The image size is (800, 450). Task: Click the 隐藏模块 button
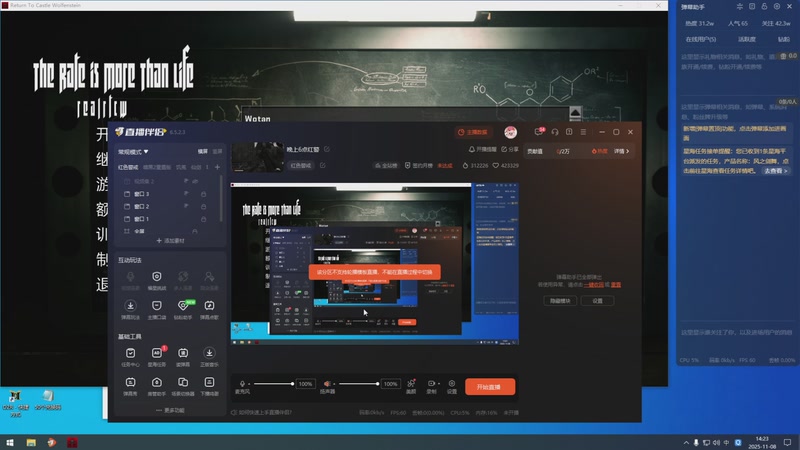[560, 301]
